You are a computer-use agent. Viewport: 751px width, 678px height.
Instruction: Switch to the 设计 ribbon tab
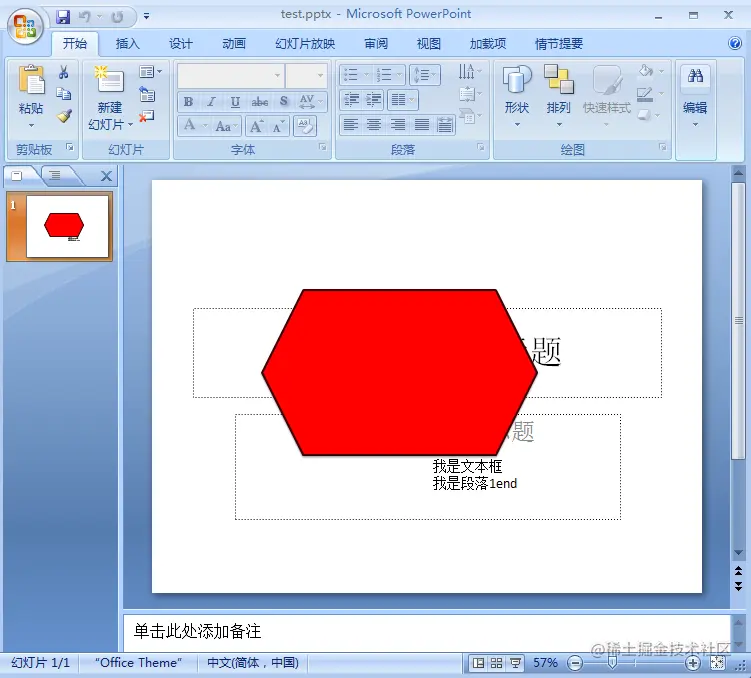point(181,44)
